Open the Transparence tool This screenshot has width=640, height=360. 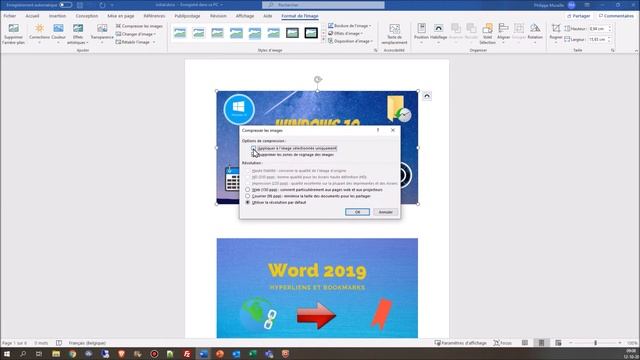click(x=102, y=33)
